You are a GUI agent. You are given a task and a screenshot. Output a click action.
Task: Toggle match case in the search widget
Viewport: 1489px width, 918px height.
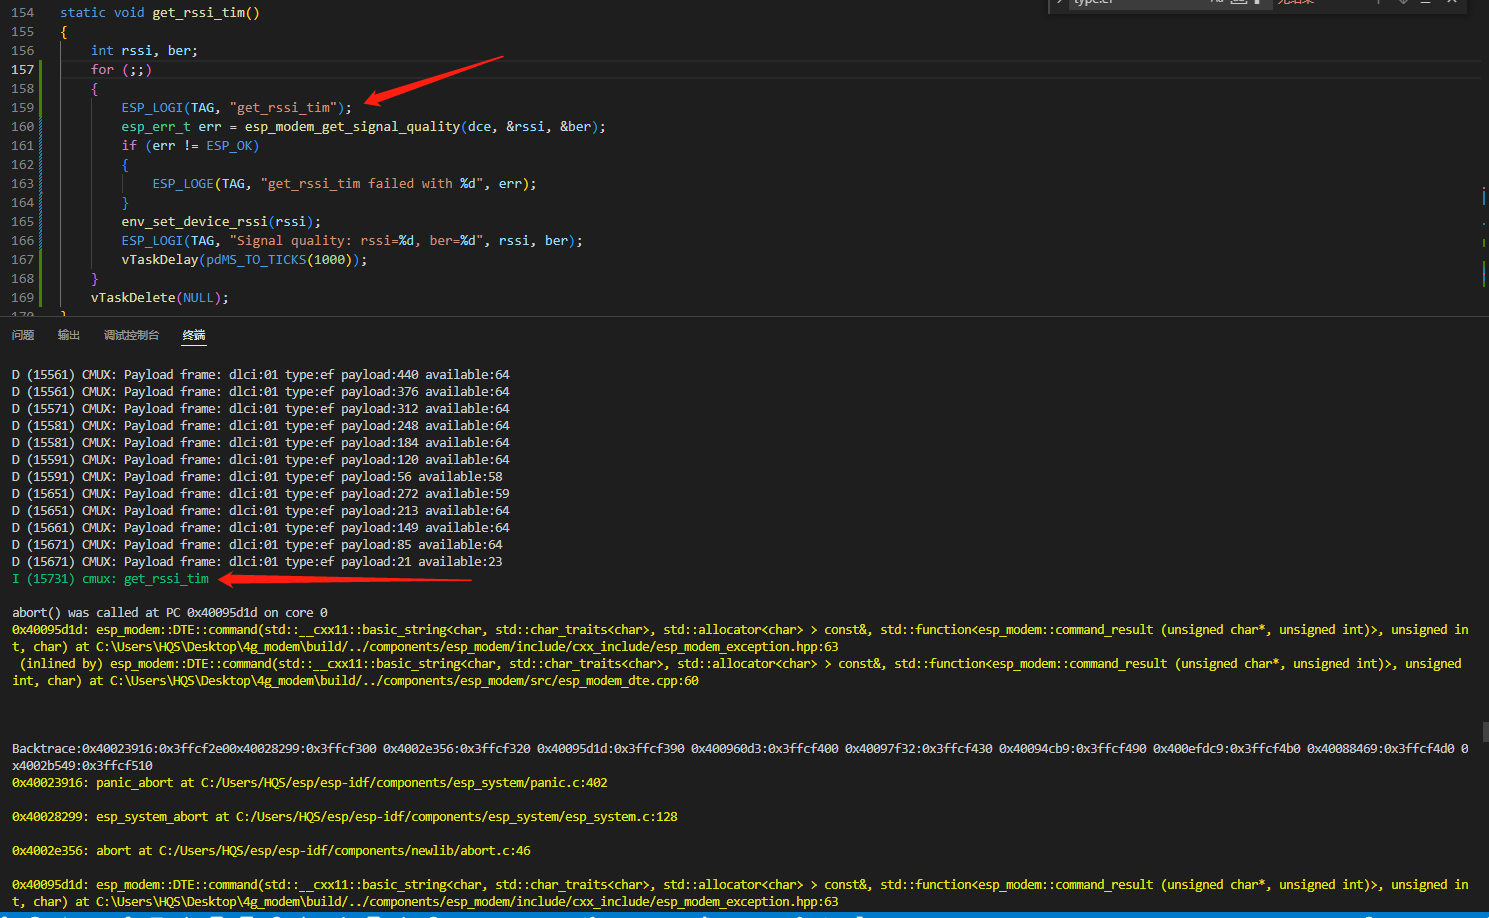coord(1216,5)
